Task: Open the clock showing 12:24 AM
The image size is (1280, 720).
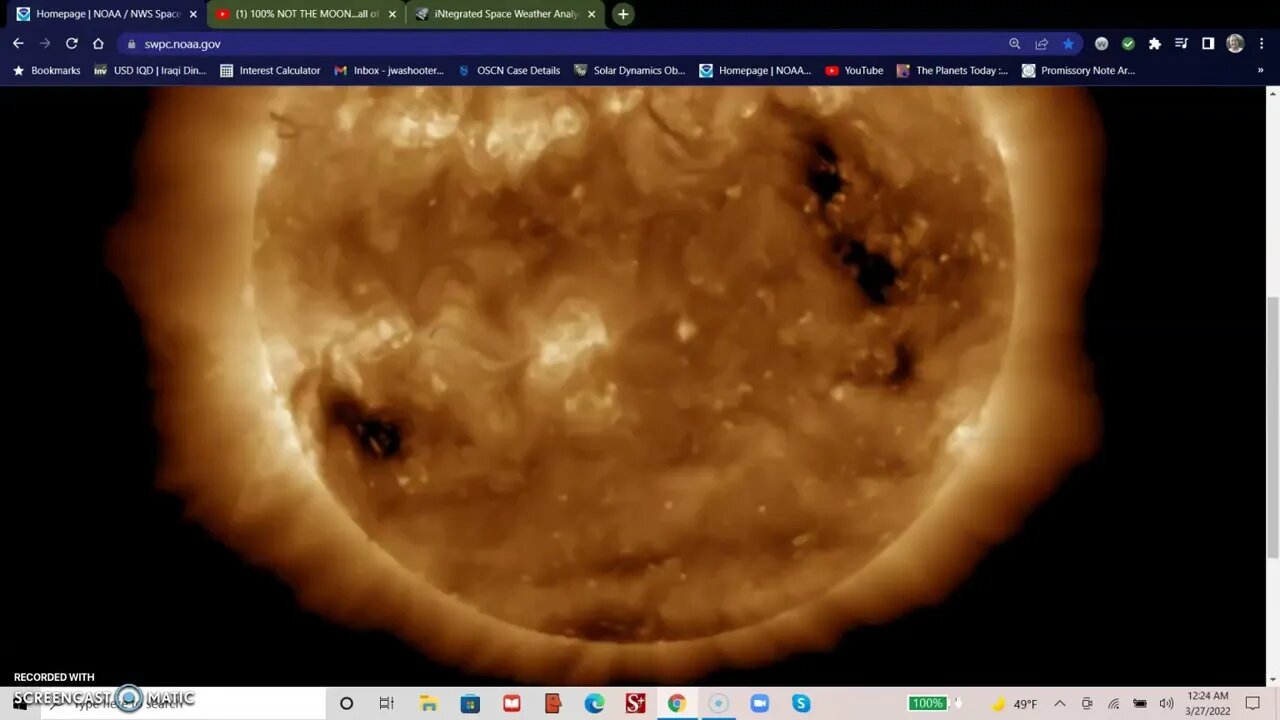Action: pyautogui.click(x=1208, y=704)
